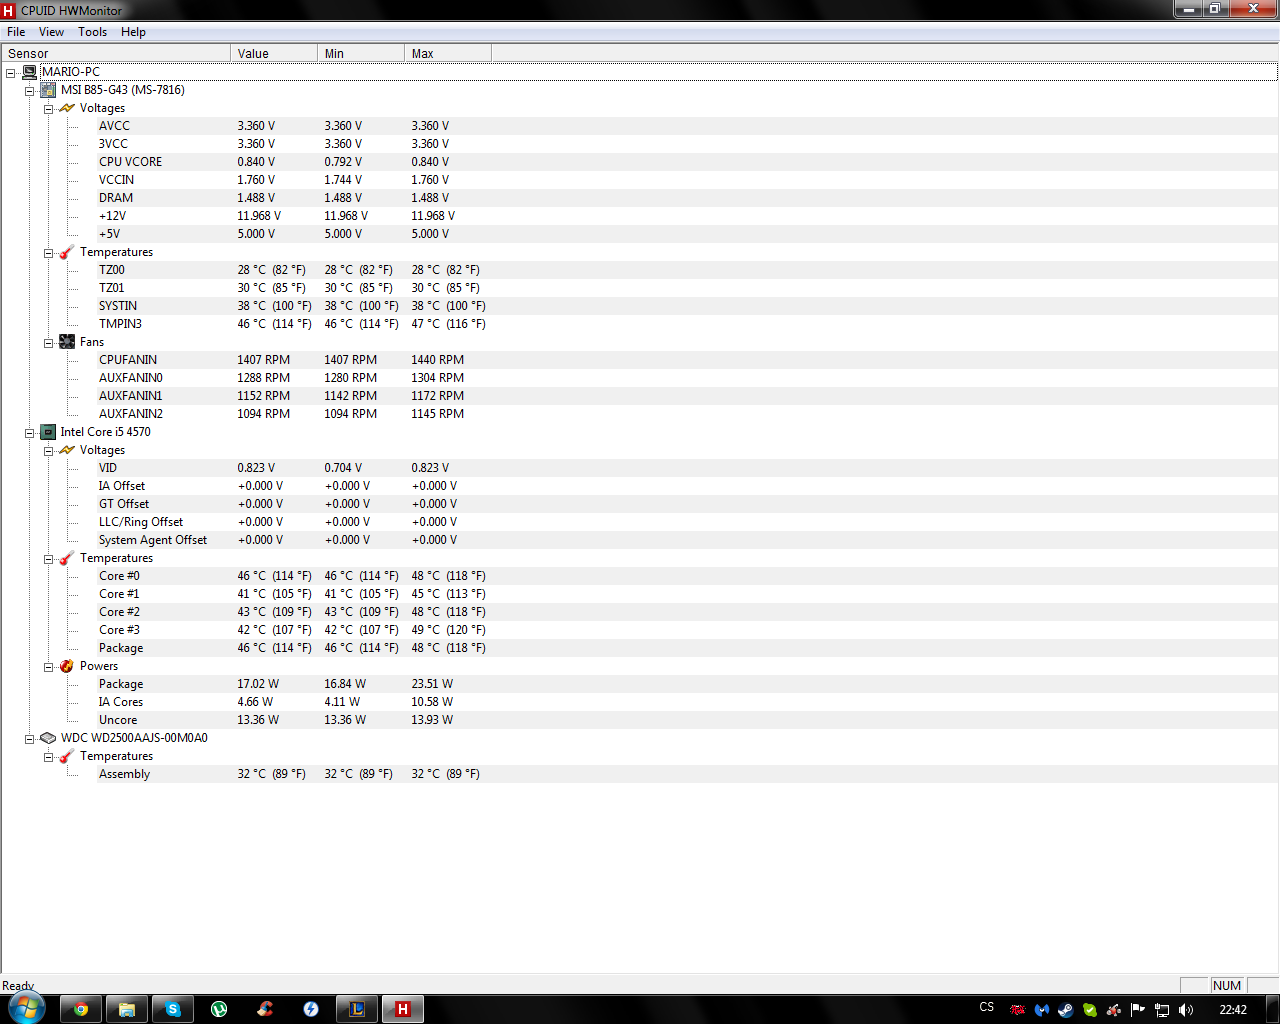Launch CCleaner from the taskbar
Screen dimensions: 1280x1024
click(x=265, y=1009)
